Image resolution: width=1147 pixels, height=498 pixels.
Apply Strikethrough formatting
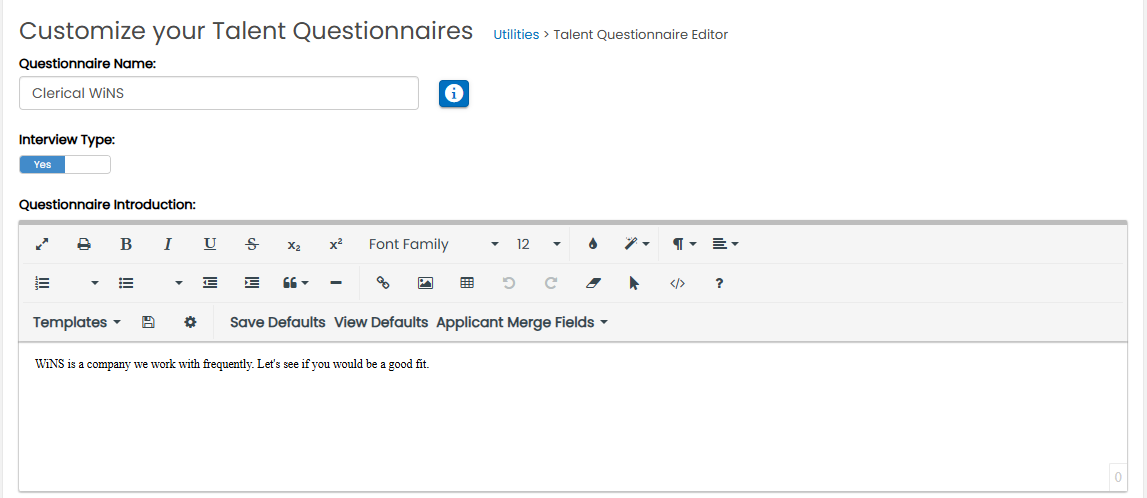pos(252,244)
